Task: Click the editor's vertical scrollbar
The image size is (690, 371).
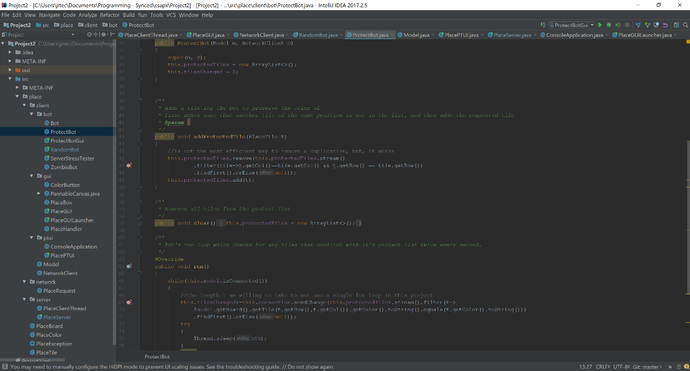Action: (x=687, y=217)
